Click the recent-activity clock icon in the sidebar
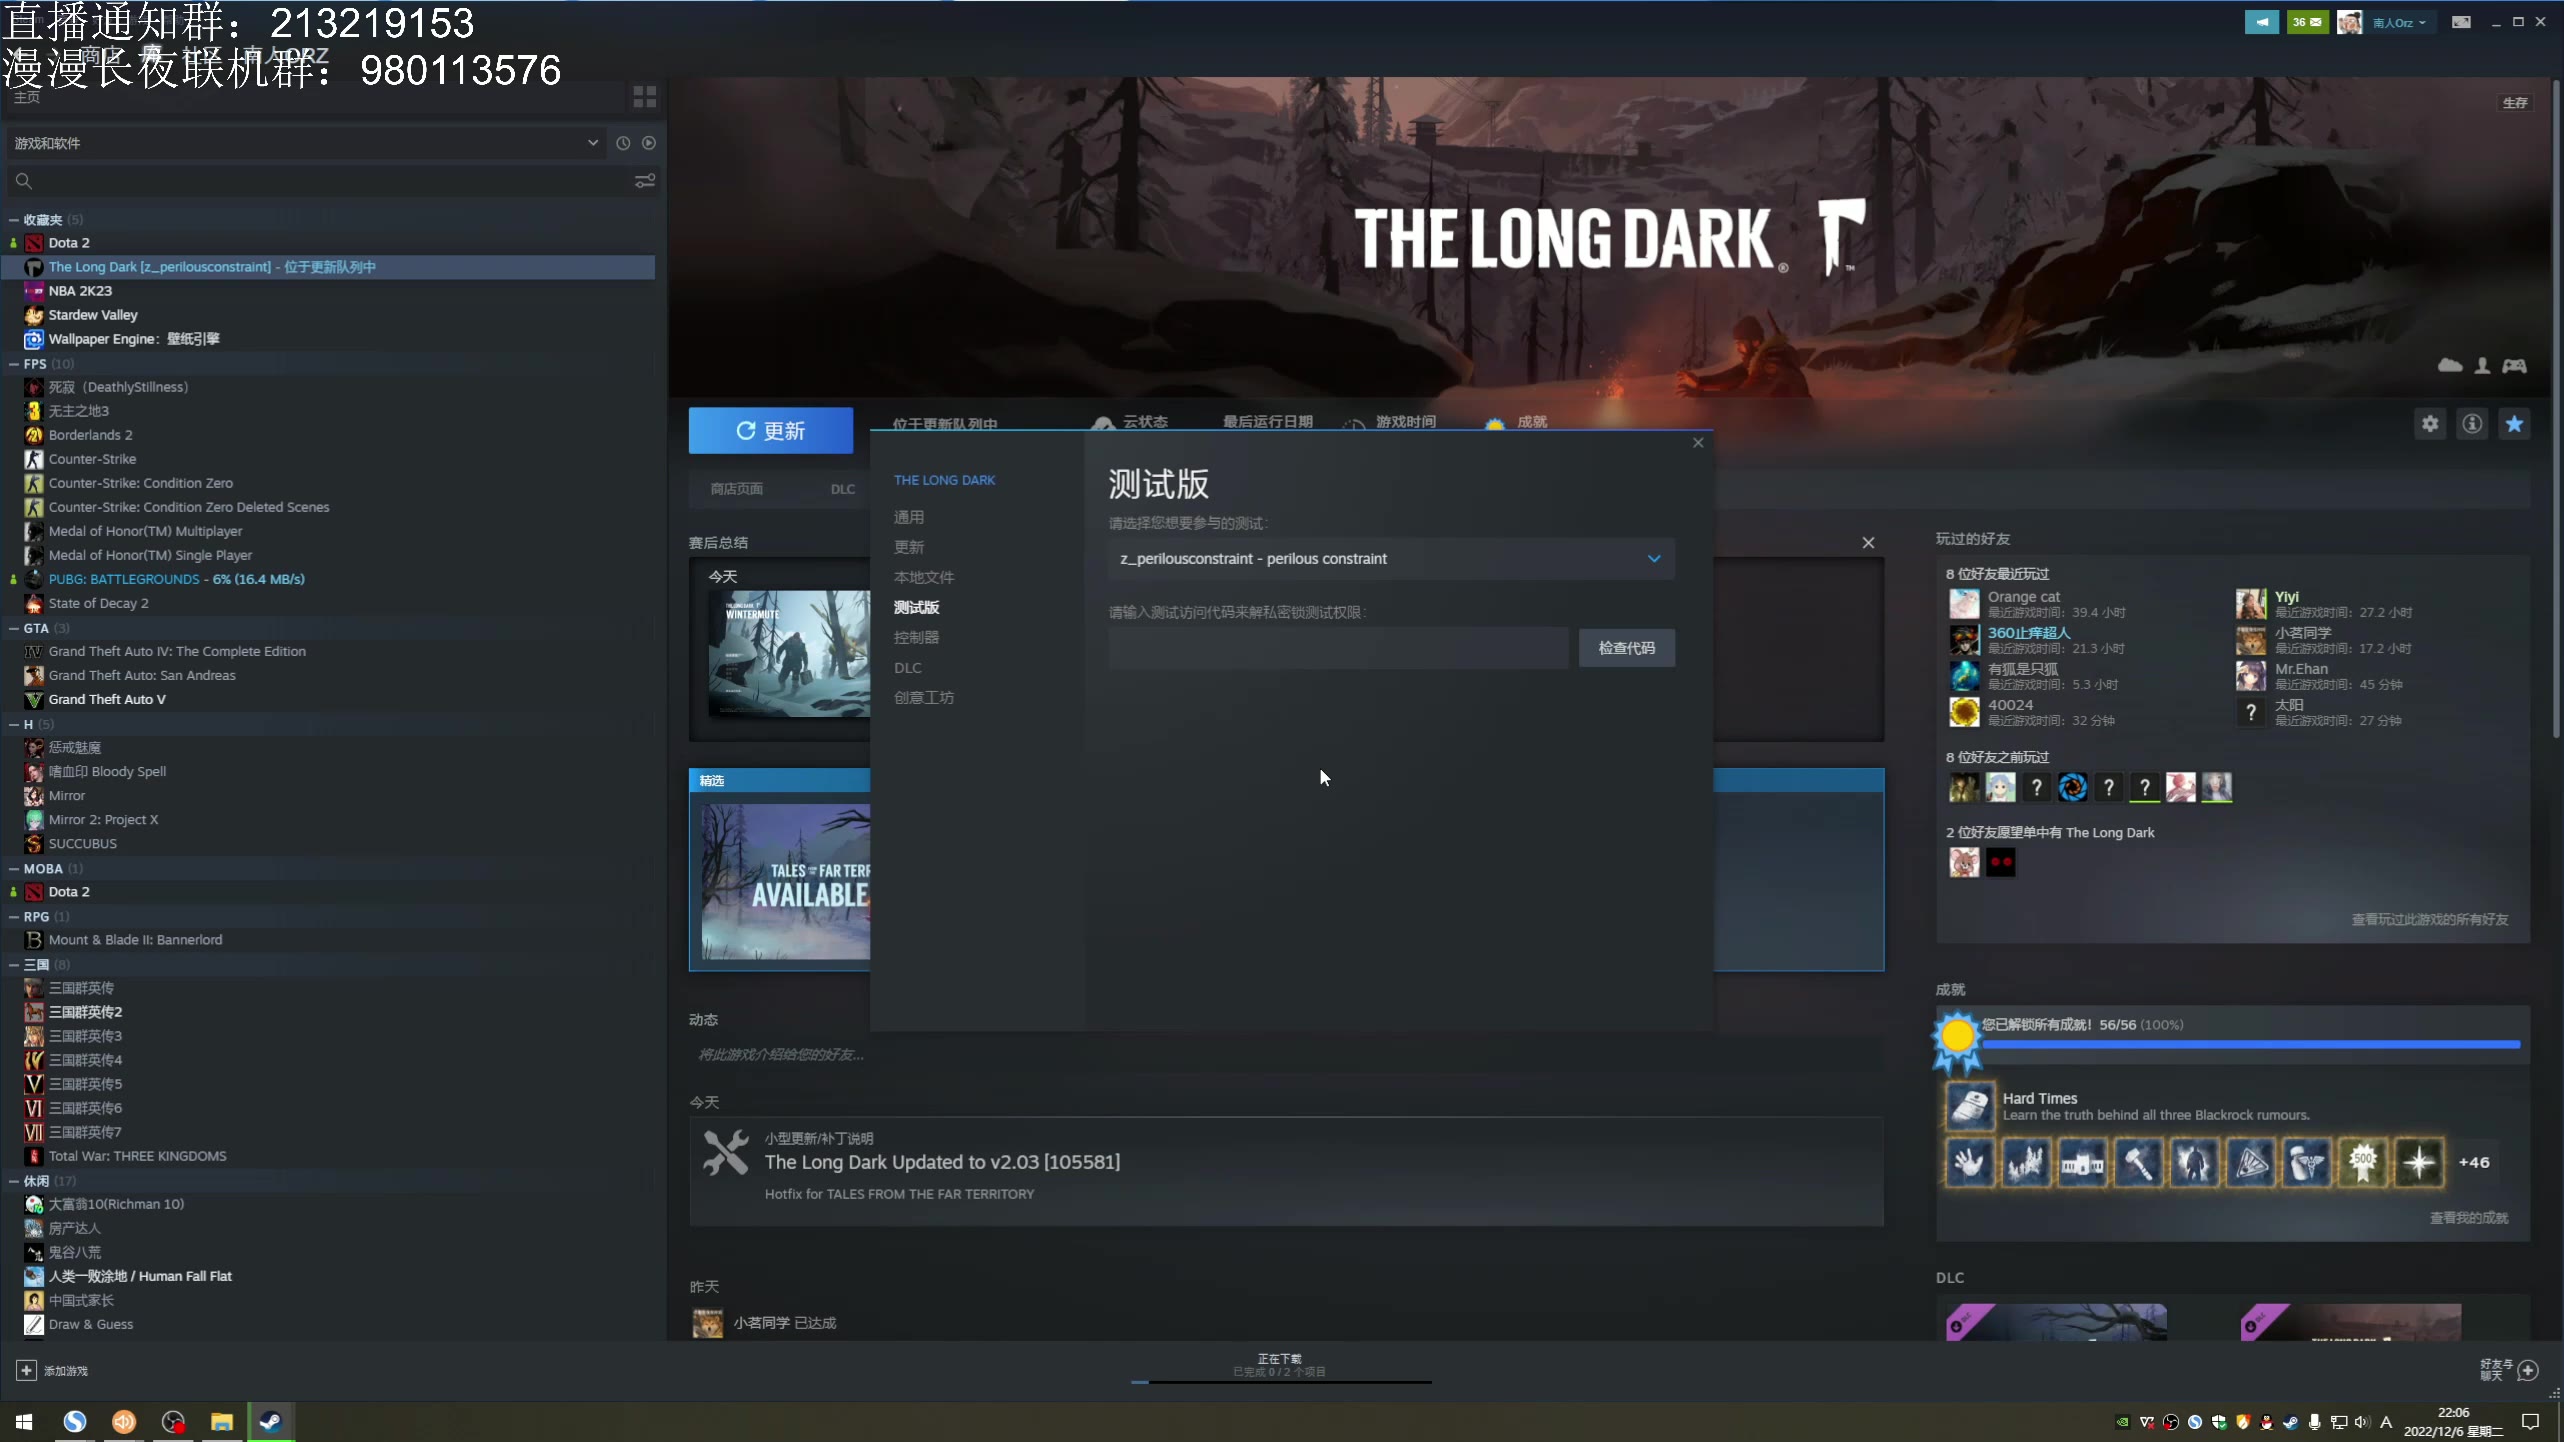Image resolution: width=2564 pixels, height=1442 pixels. tap(623, 143)
